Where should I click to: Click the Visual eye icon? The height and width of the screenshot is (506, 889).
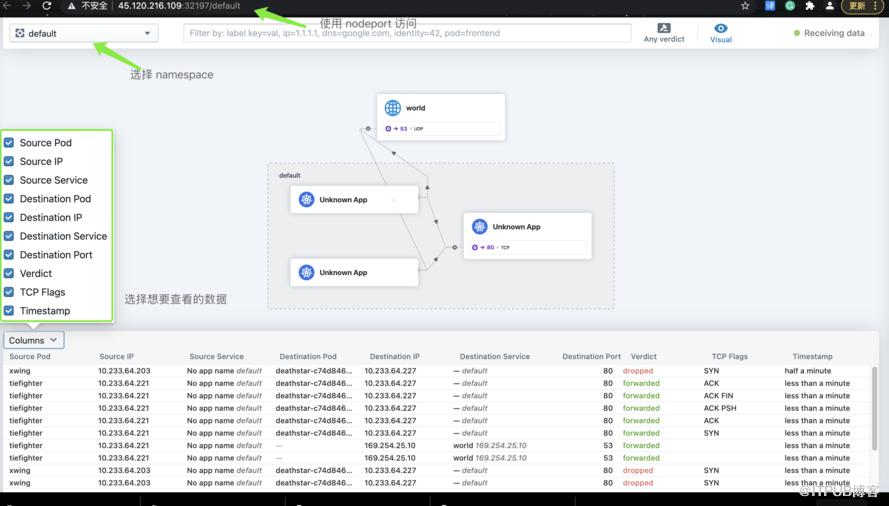pos(721,28)
